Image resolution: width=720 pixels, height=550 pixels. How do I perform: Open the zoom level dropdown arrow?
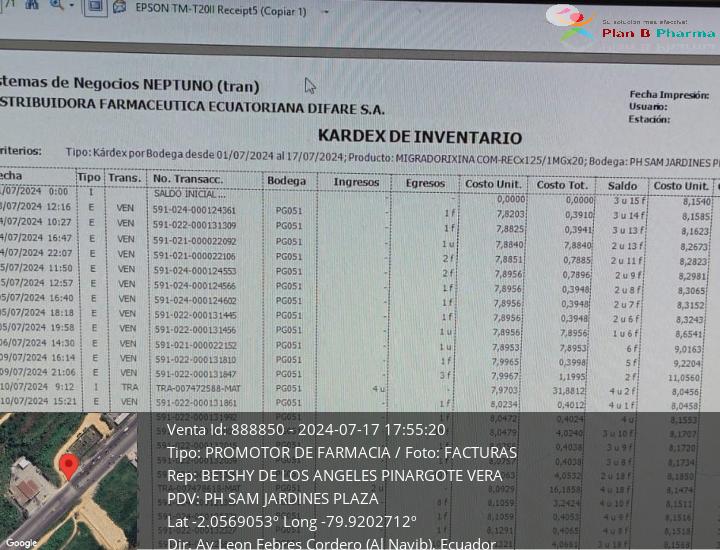point(72,6)
